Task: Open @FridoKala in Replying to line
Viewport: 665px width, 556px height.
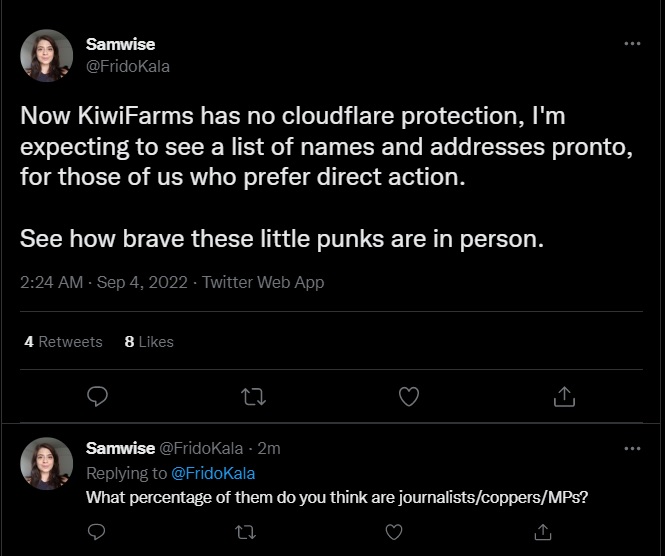Action: tap(215, 473)
